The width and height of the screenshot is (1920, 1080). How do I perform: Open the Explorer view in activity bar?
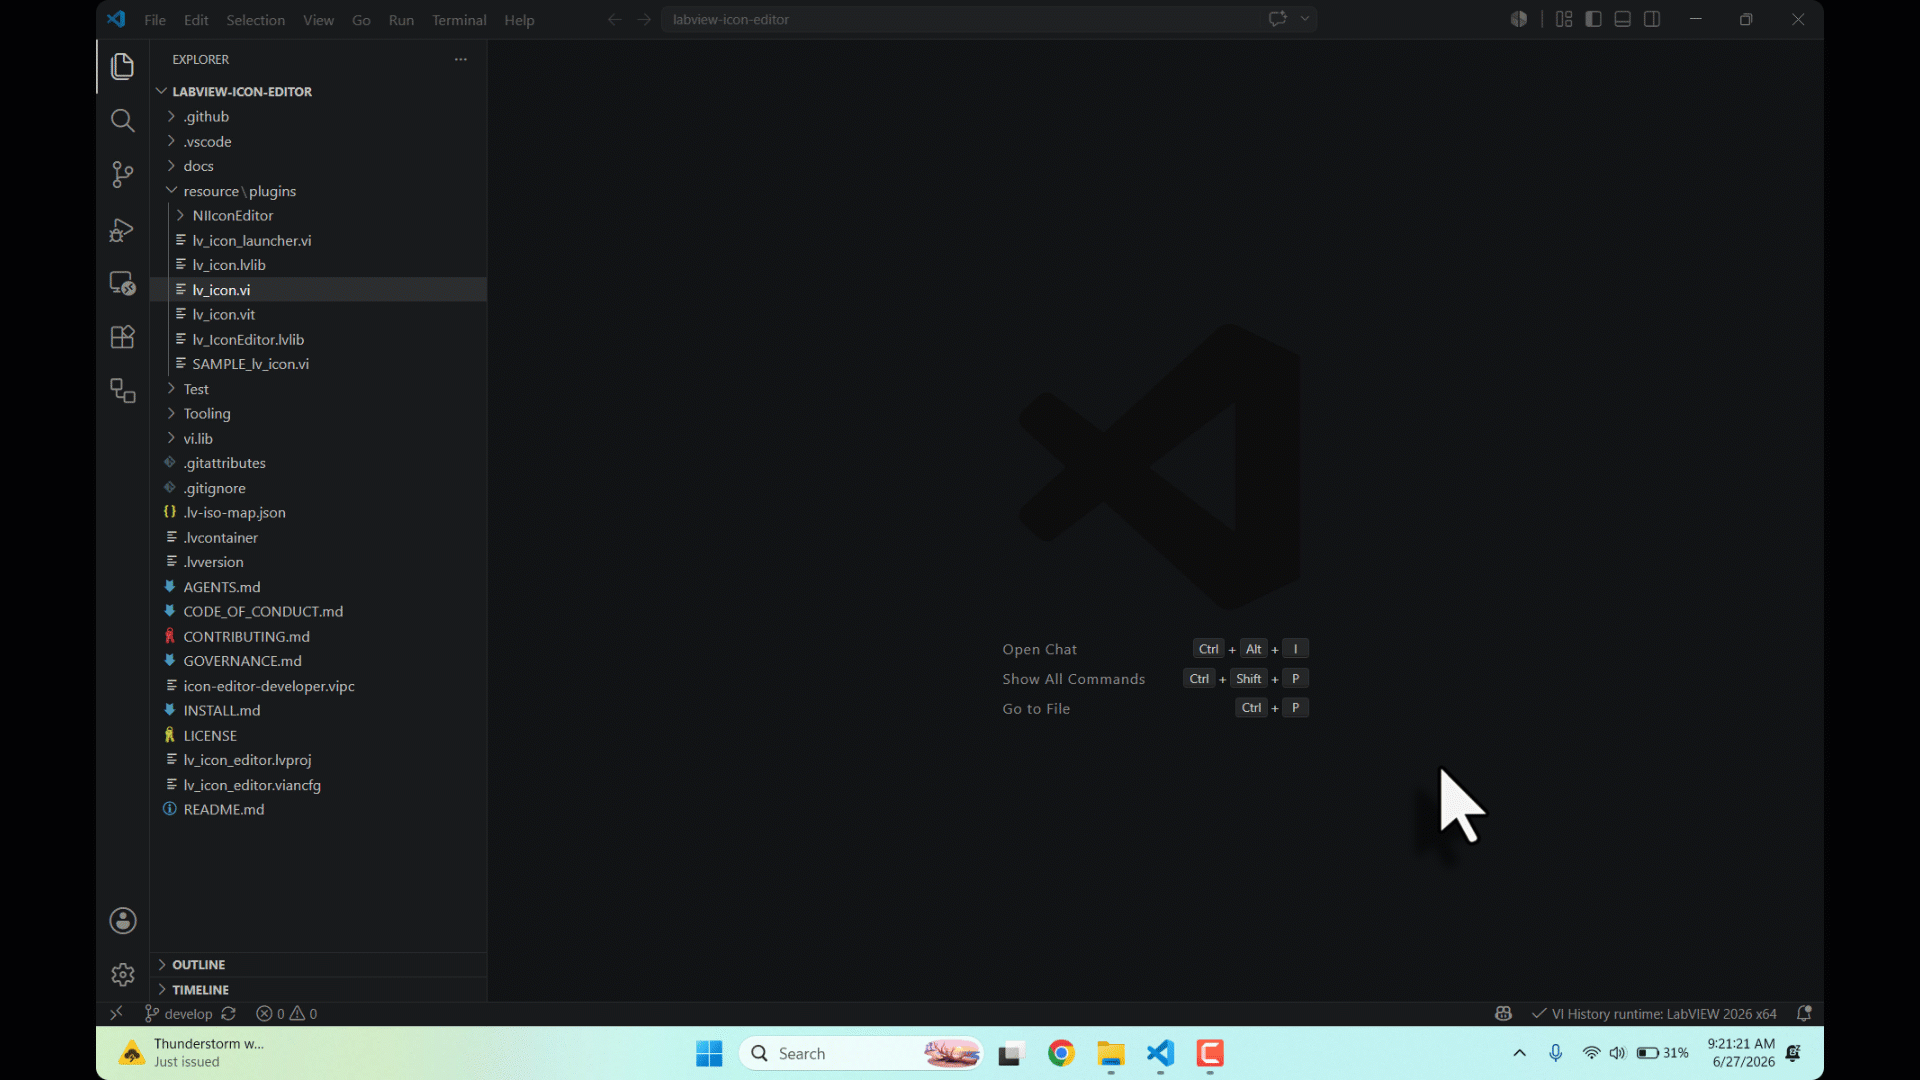click(122, 67)
